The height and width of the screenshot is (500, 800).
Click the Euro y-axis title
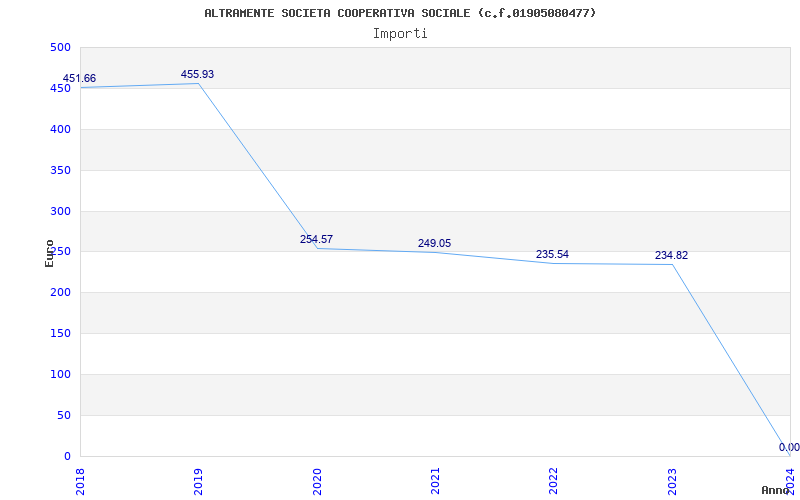coord(49,254)
